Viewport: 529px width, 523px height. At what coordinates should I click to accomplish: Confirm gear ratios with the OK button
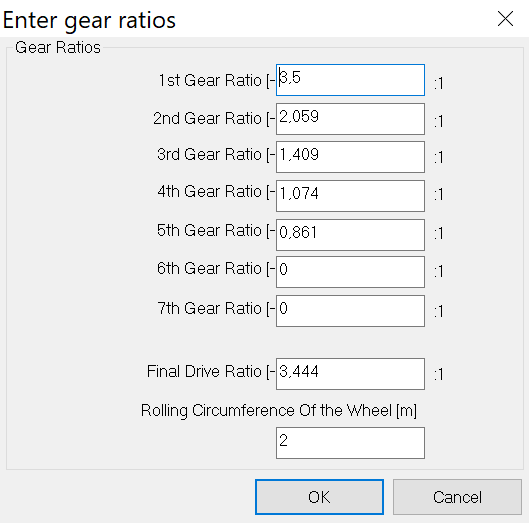coord(319,497)
